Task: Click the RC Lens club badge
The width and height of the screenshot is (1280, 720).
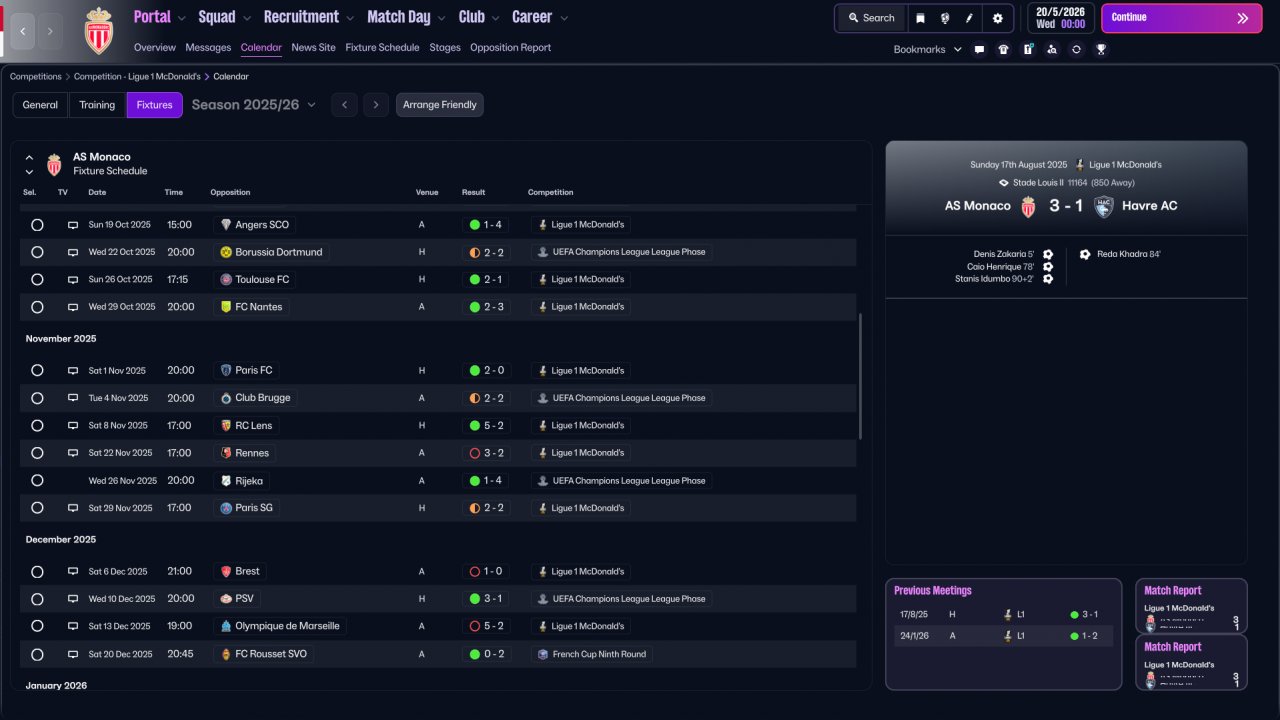Action: tap(226, 425)
